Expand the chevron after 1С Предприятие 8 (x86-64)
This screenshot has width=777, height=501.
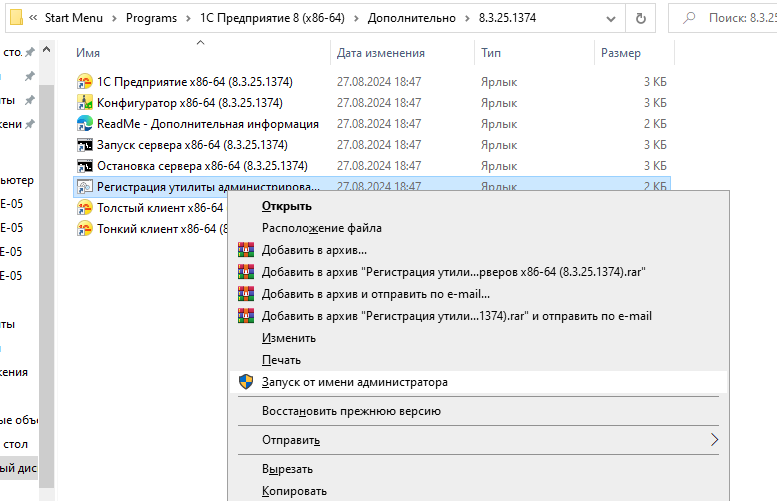[x=356, y=18]
